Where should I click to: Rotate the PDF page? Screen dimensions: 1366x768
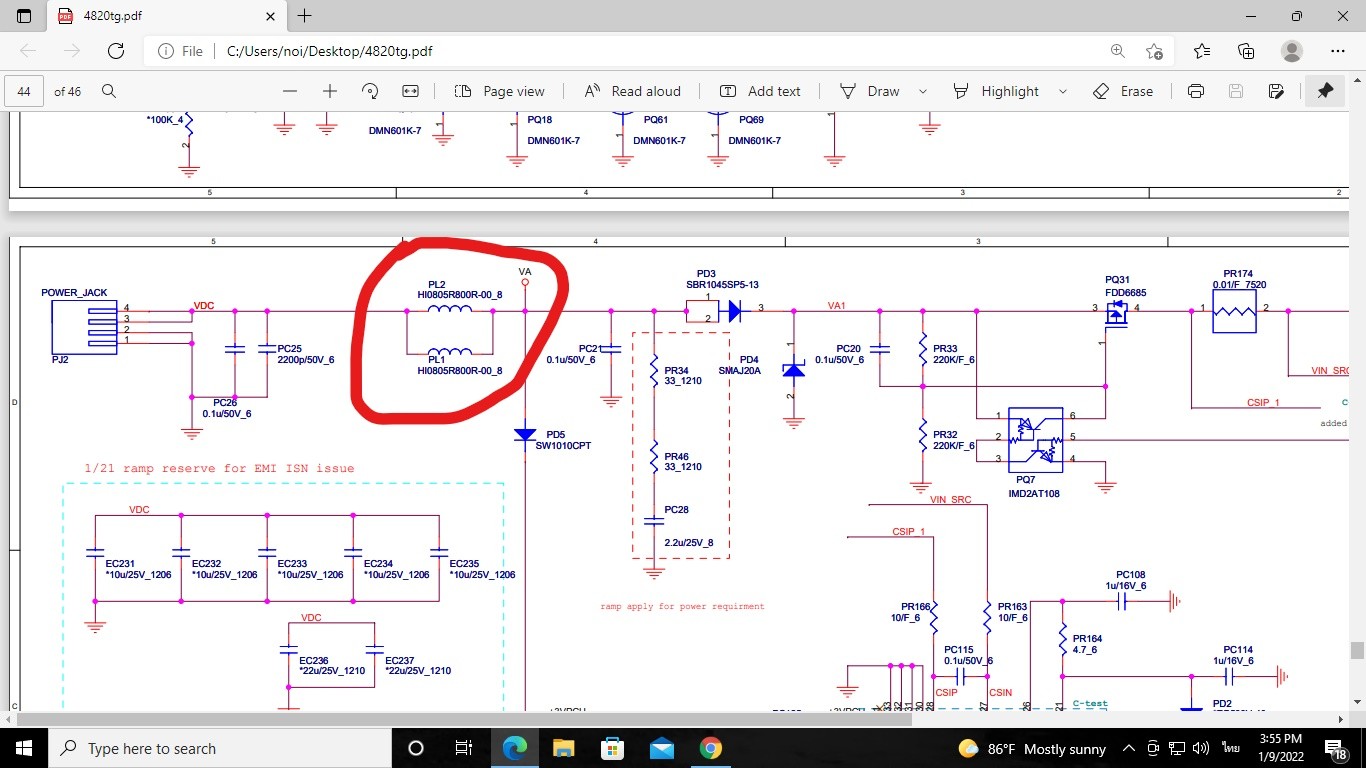[x=370, y=91]
